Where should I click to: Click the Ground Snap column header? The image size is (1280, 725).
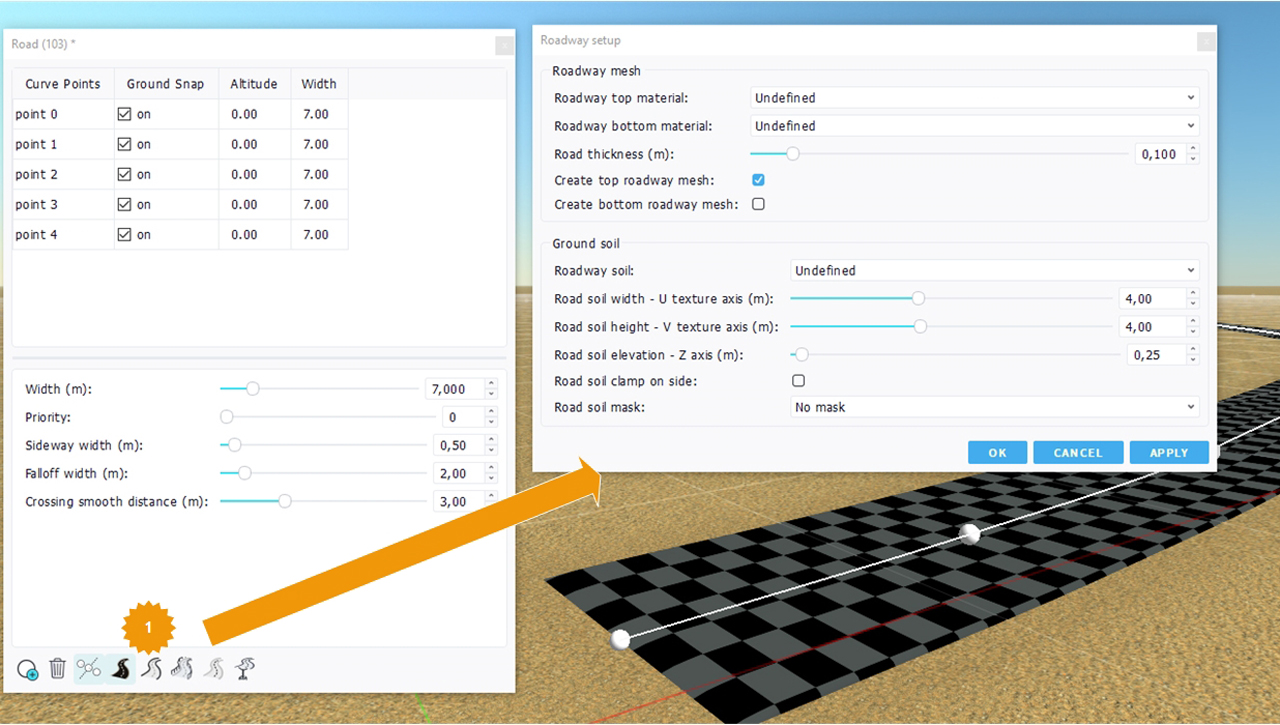tap(165, 84)
